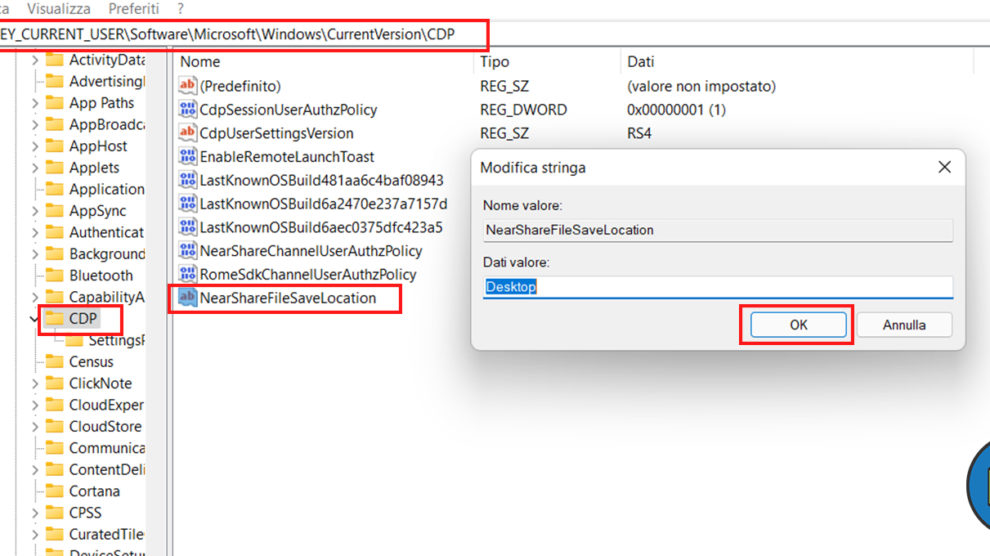Image resolution: width=990 pixels, height=556 pixels.
Task: Cancel the dialog with Annulla
Action: click(904, 324)
